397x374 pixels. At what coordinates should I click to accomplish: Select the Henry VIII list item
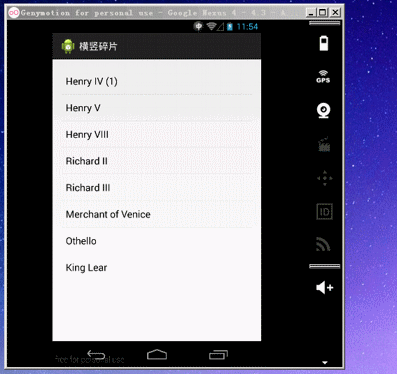[157, 135]
